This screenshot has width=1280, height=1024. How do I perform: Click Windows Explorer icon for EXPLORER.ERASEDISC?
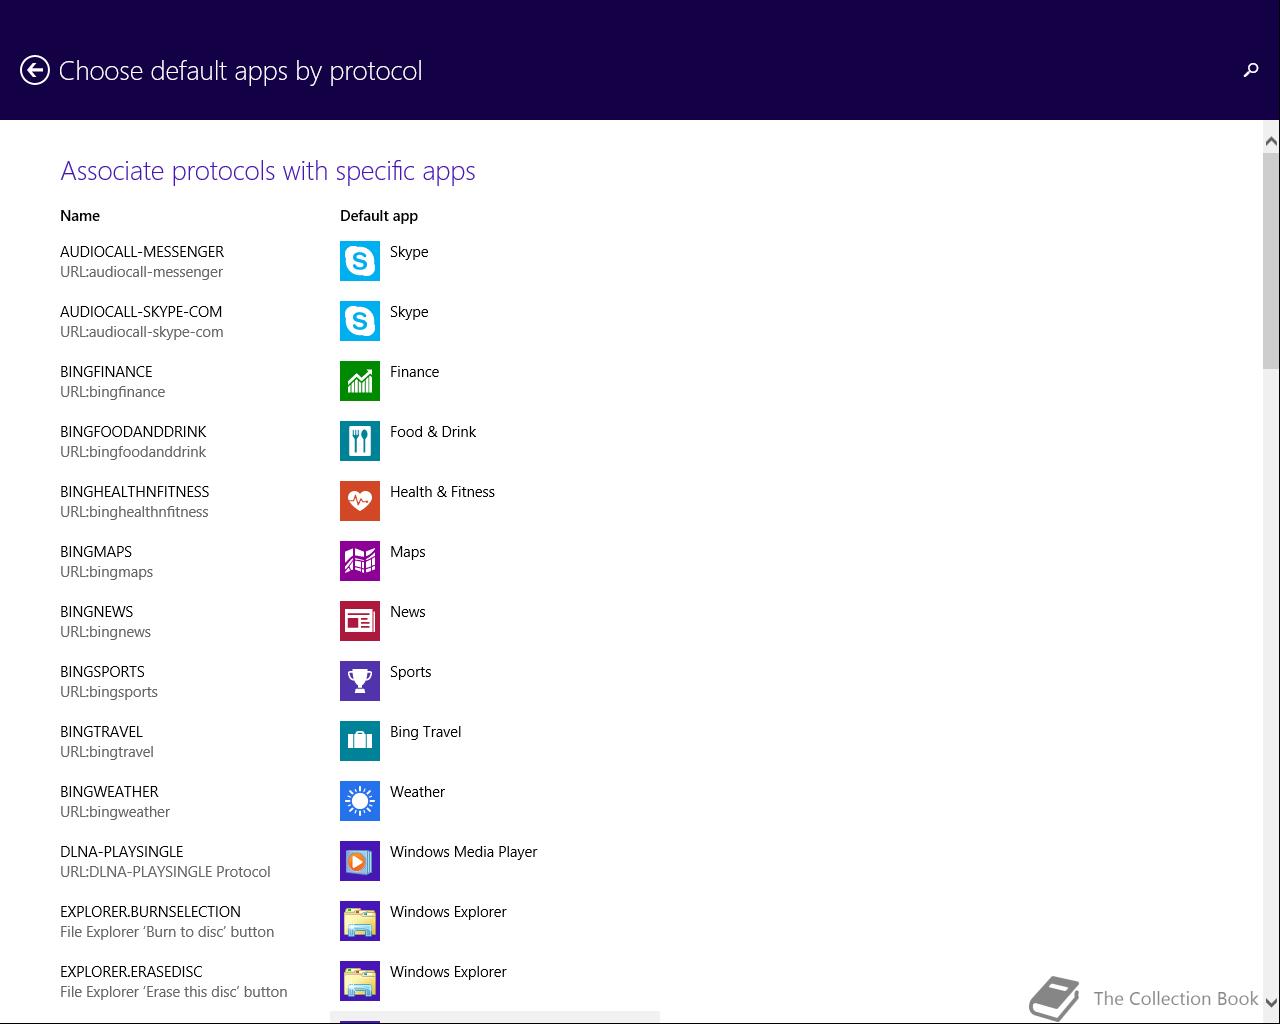[360, 981]
